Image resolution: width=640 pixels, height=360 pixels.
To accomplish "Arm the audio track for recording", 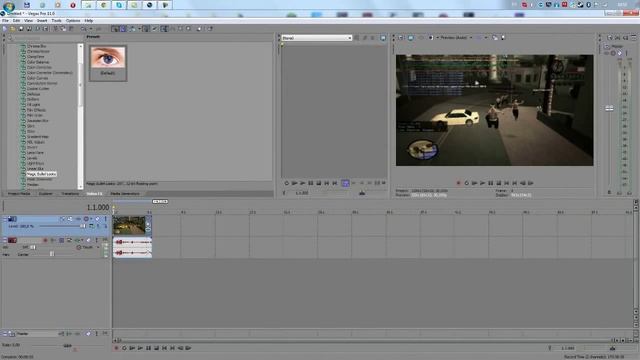I will pyautogui.click(x=45, y=240).
